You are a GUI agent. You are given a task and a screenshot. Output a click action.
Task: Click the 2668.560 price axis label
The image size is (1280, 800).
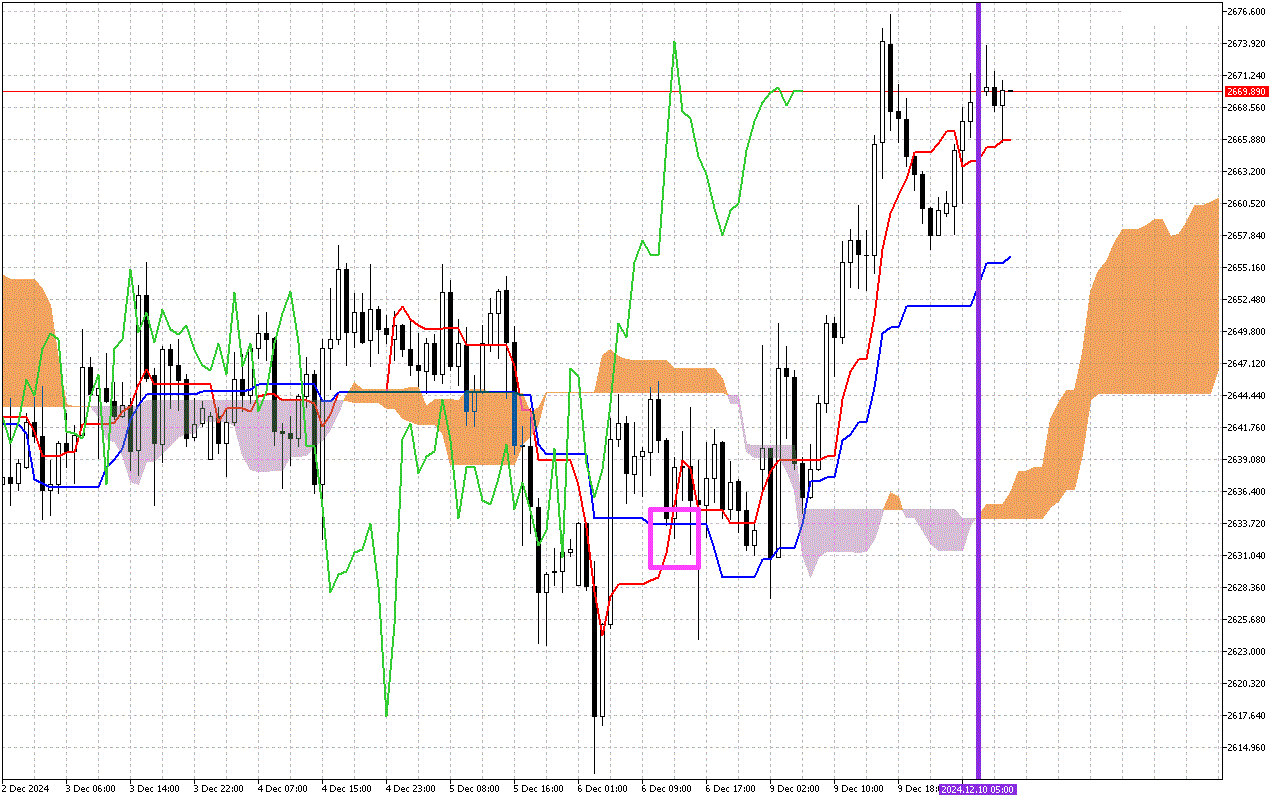1245,108
